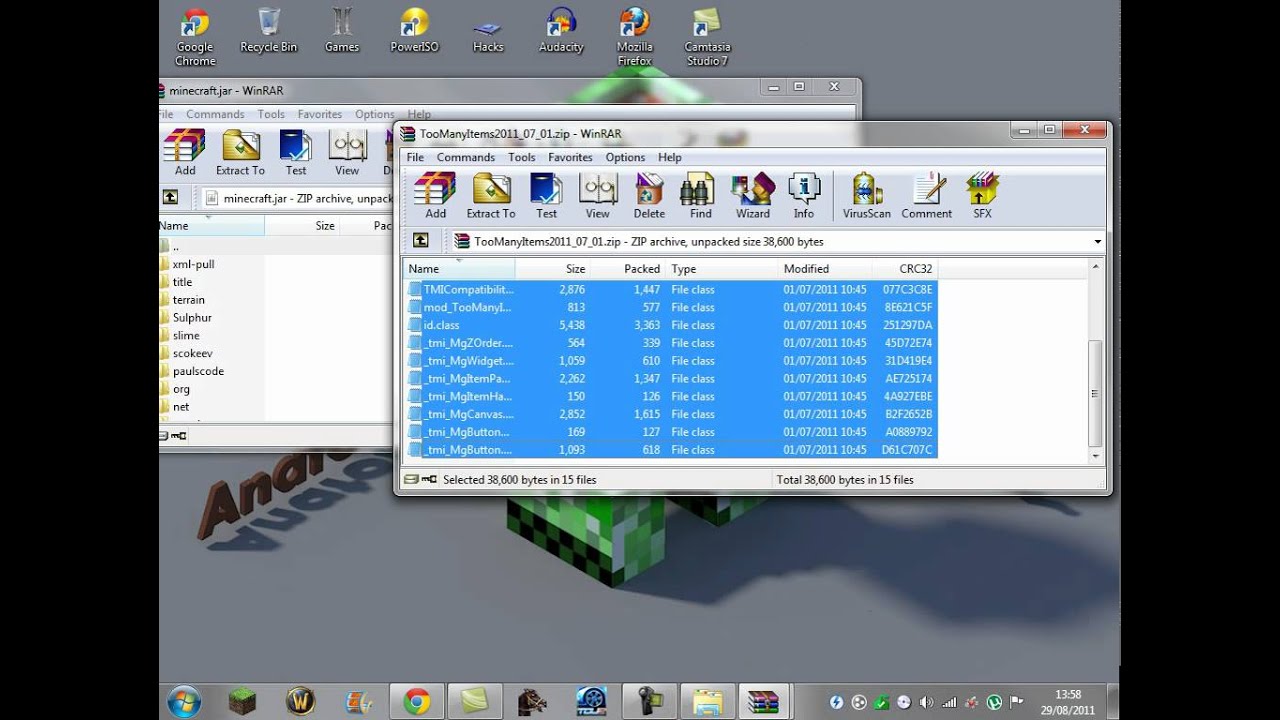Select the paulscode folder in minecraft.jar
This screenshot has height=720, width=1280.
point(198,371)
